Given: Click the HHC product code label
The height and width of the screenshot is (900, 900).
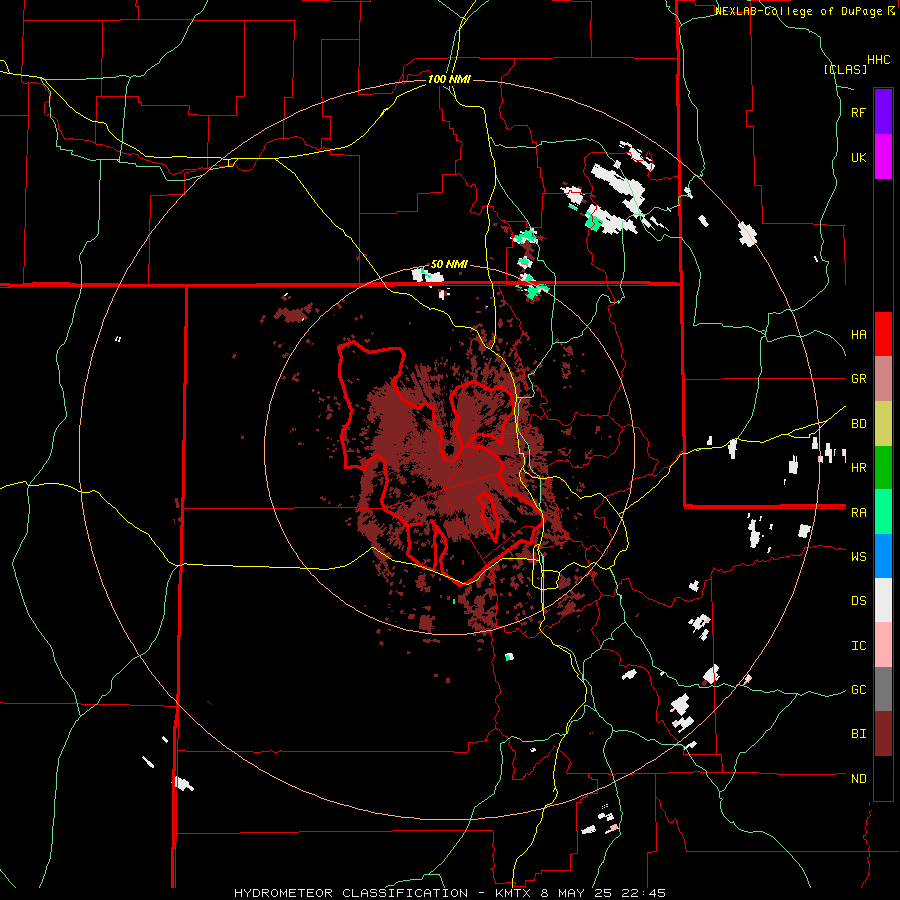Looking at the screenshot, I should point(878,60).
